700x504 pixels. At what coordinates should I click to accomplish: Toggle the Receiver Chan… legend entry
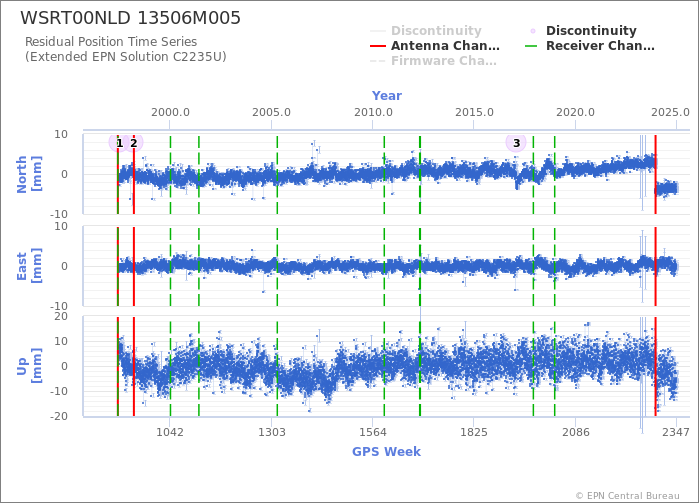590,46
